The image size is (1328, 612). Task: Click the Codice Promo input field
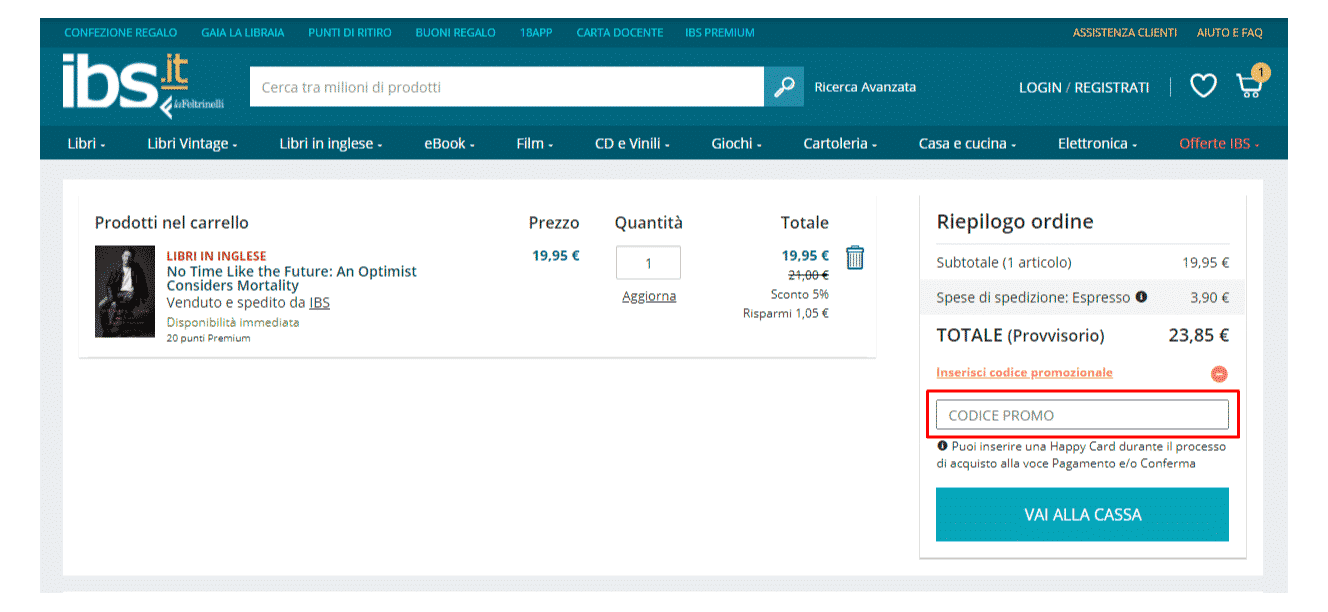click(1082, 415)
